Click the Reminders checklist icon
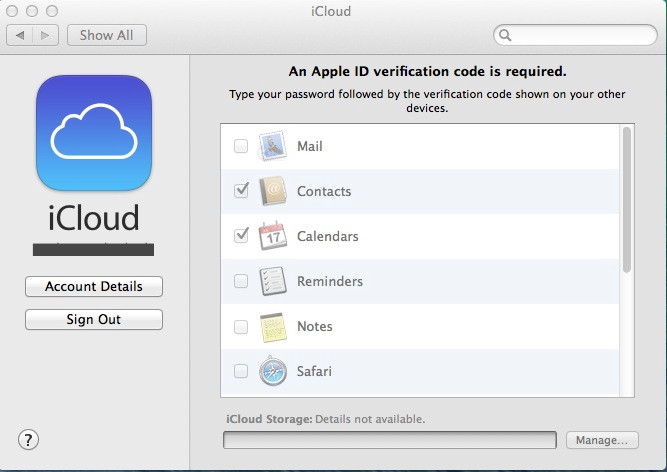 [x=273, y=281]
